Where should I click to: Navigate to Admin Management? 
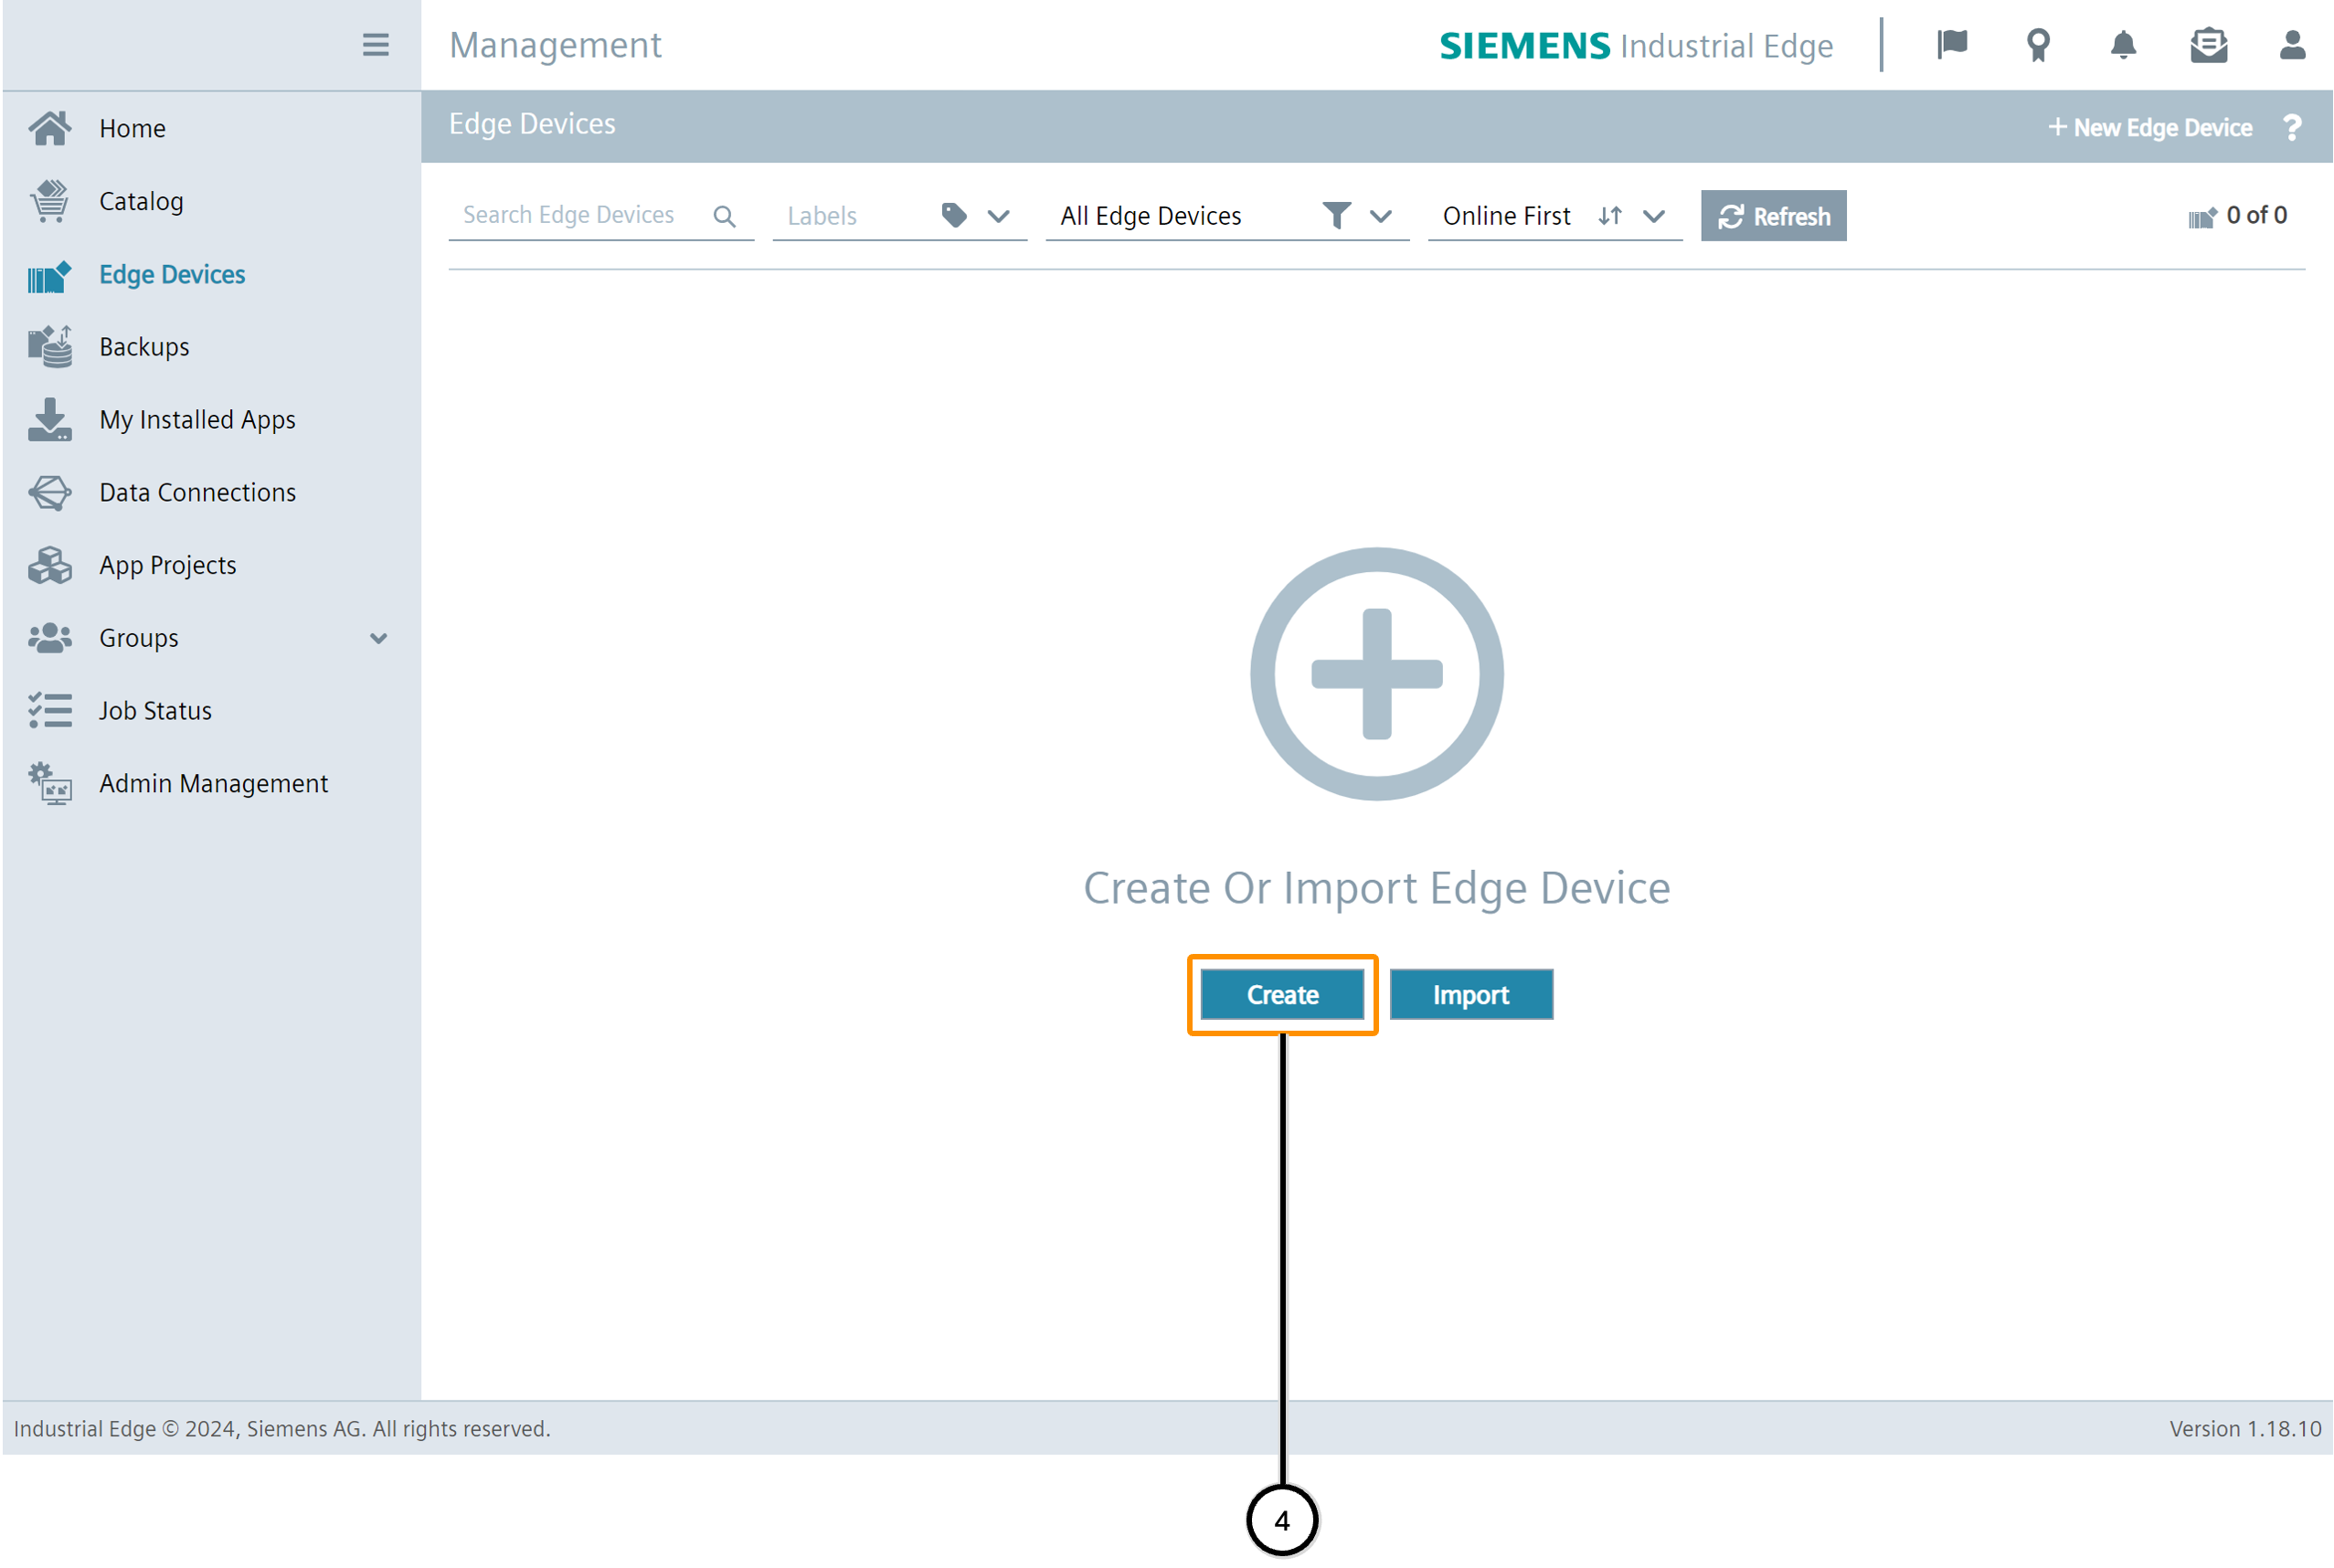[213, 783]
